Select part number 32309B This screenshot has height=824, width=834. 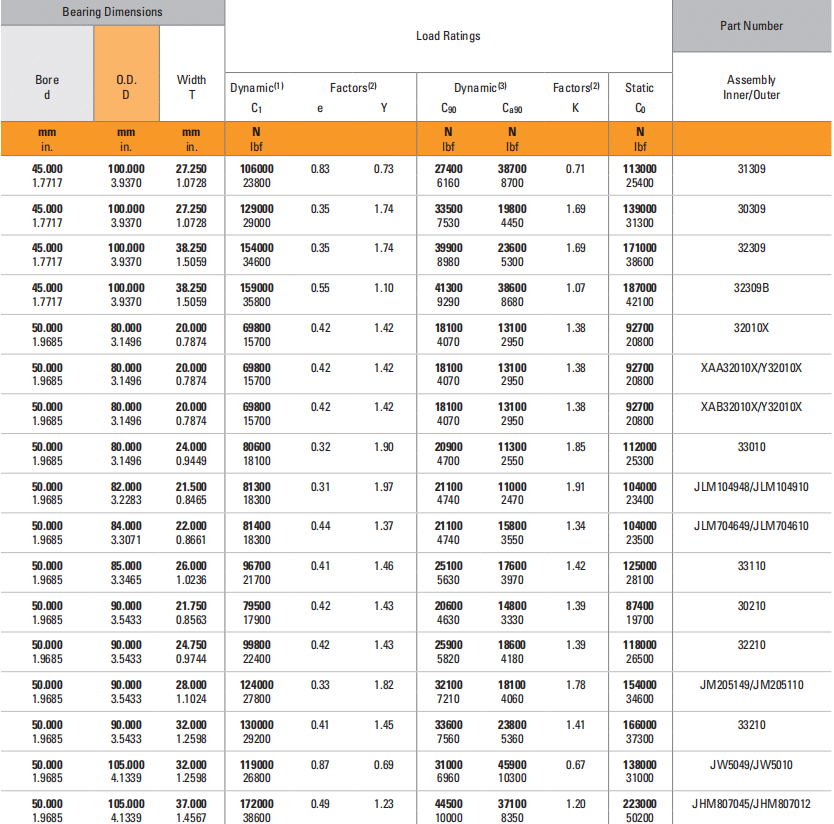point(751,288)
